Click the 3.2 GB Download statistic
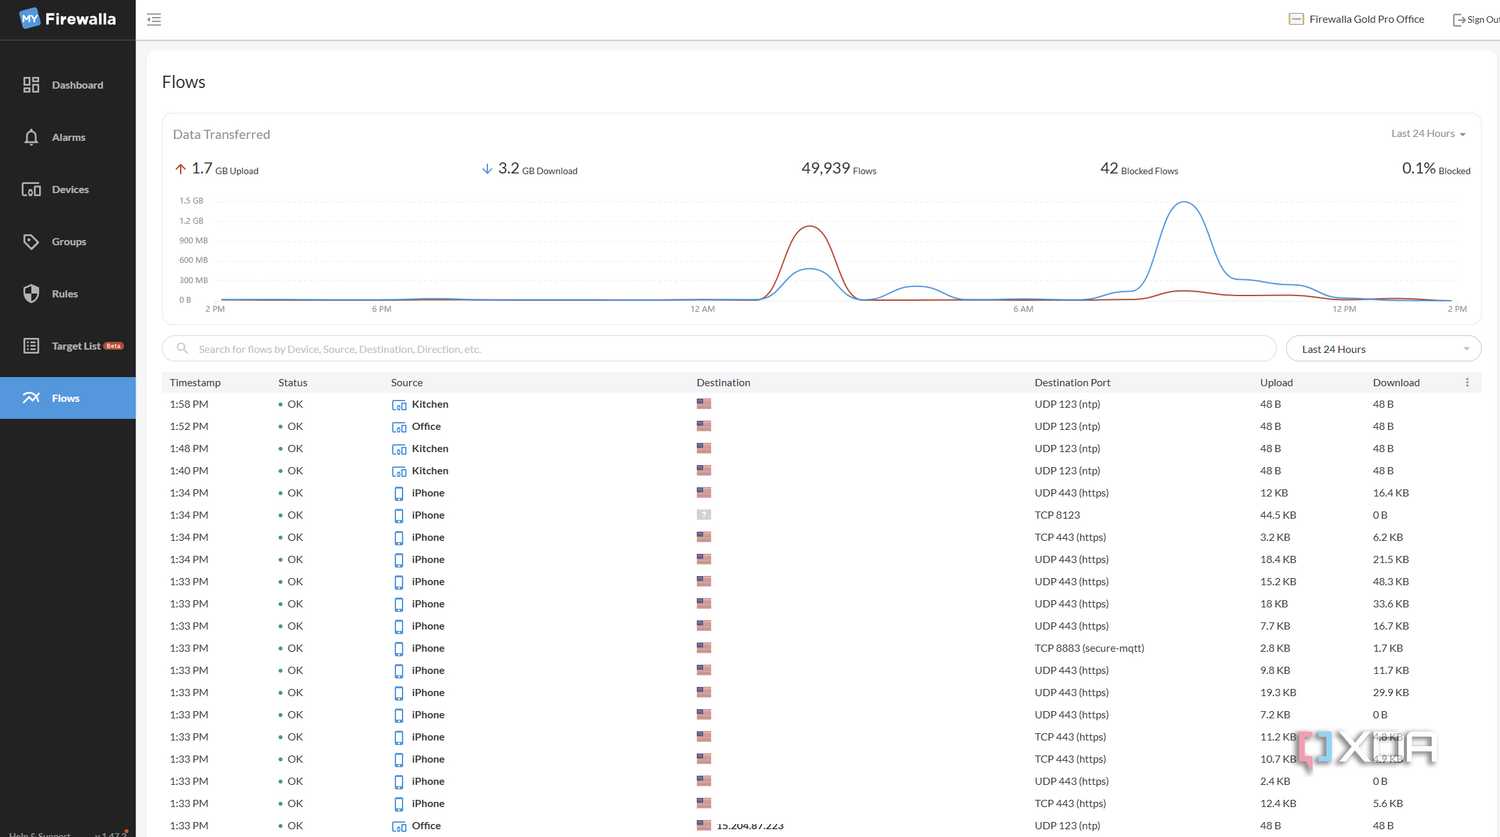 (530, 169)
